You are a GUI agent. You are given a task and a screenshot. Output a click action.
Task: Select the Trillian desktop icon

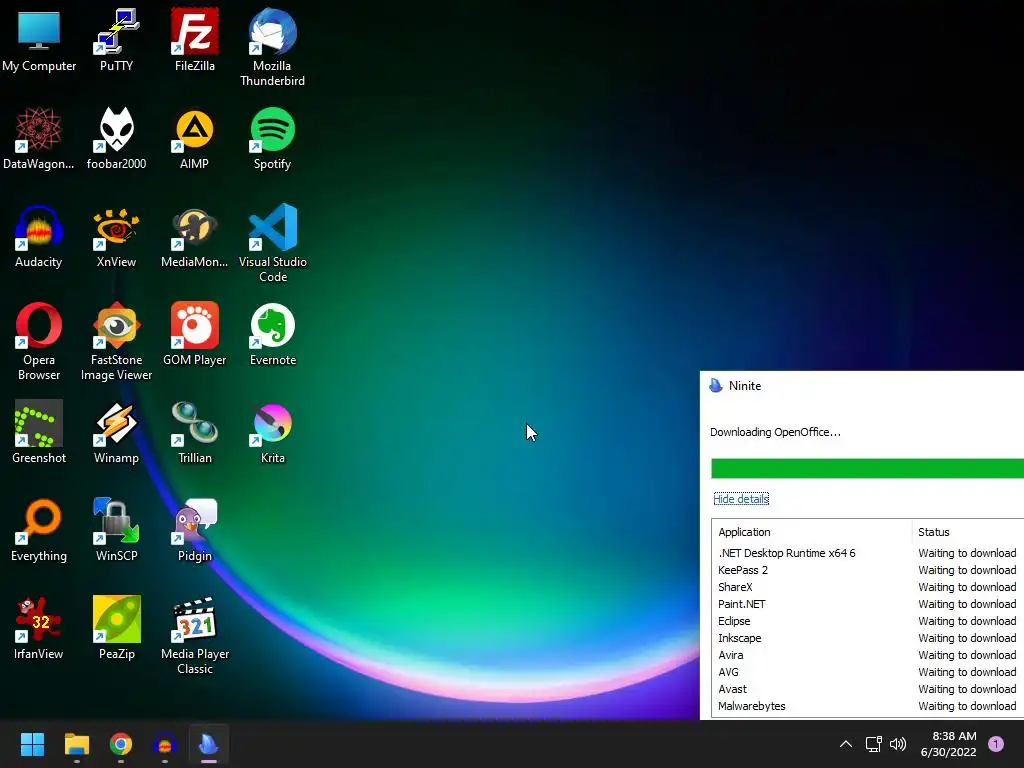[x=195, y=432]
